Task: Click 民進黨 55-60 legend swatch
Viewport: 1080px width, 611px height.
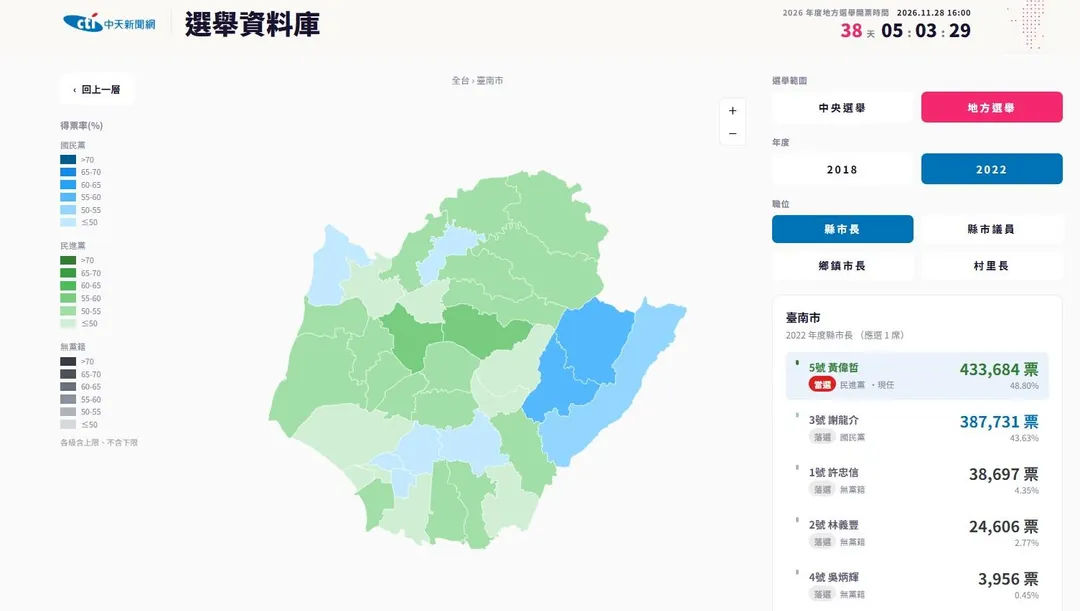Action: pyautogui.click(x=68, y=298)
